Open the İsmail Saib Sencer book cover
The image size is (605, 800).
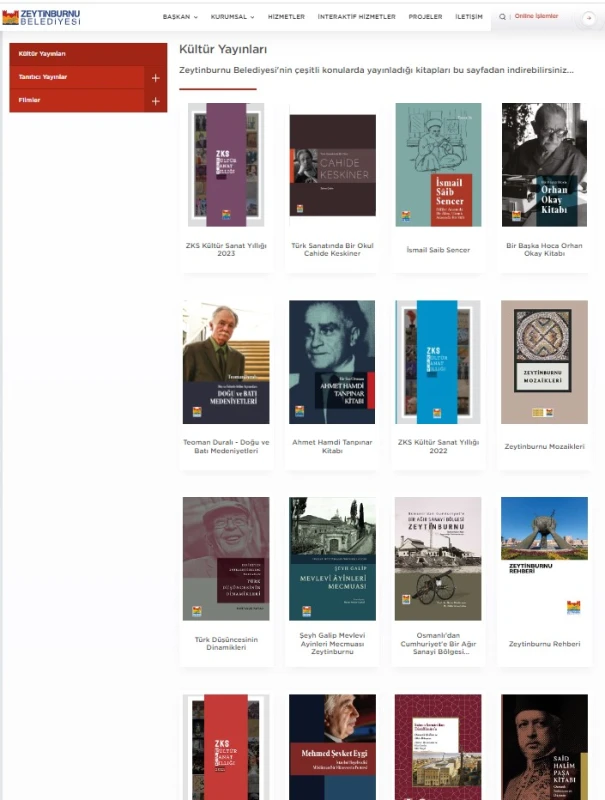click(x=438, y=165)
